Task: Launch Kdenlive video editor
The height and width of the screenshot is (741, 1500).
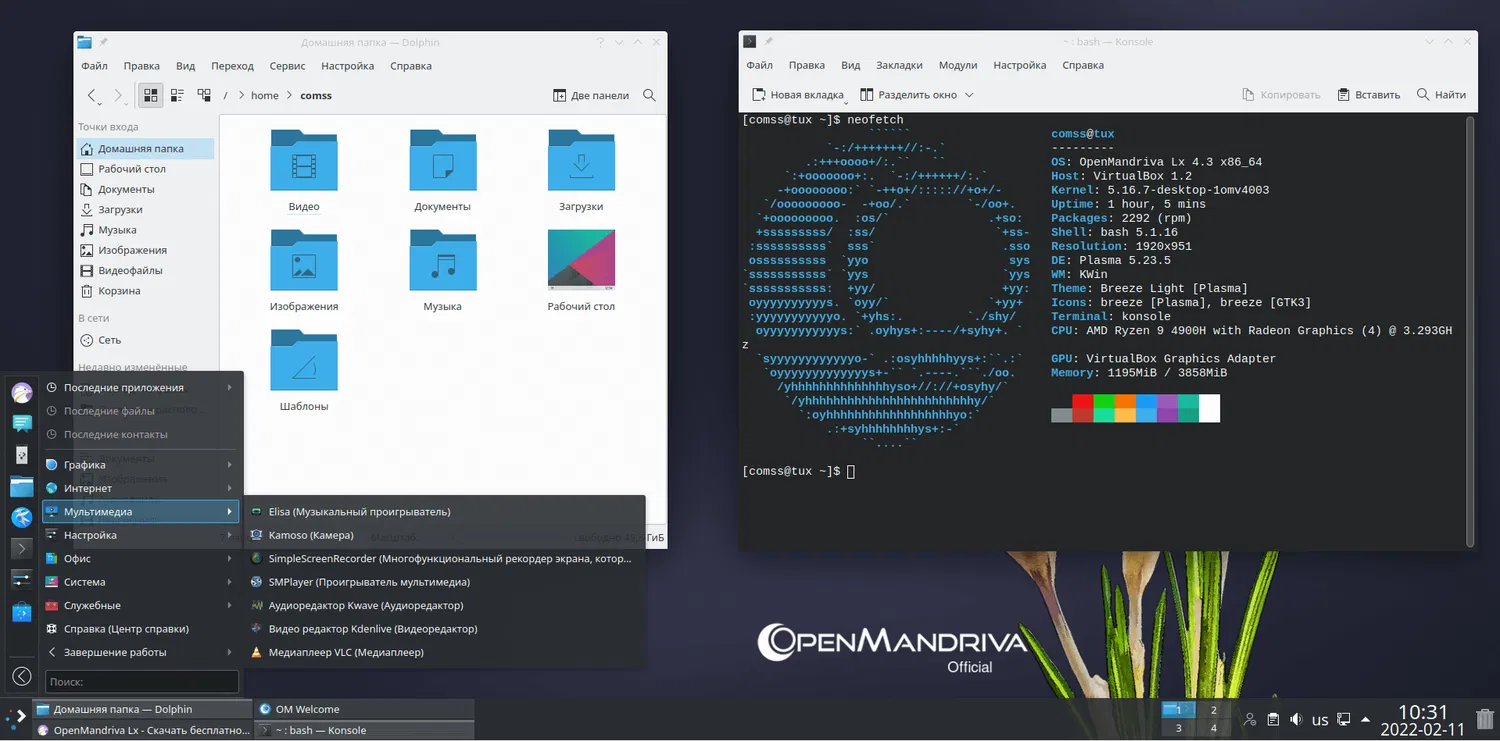Action: (x=445, y=629)
